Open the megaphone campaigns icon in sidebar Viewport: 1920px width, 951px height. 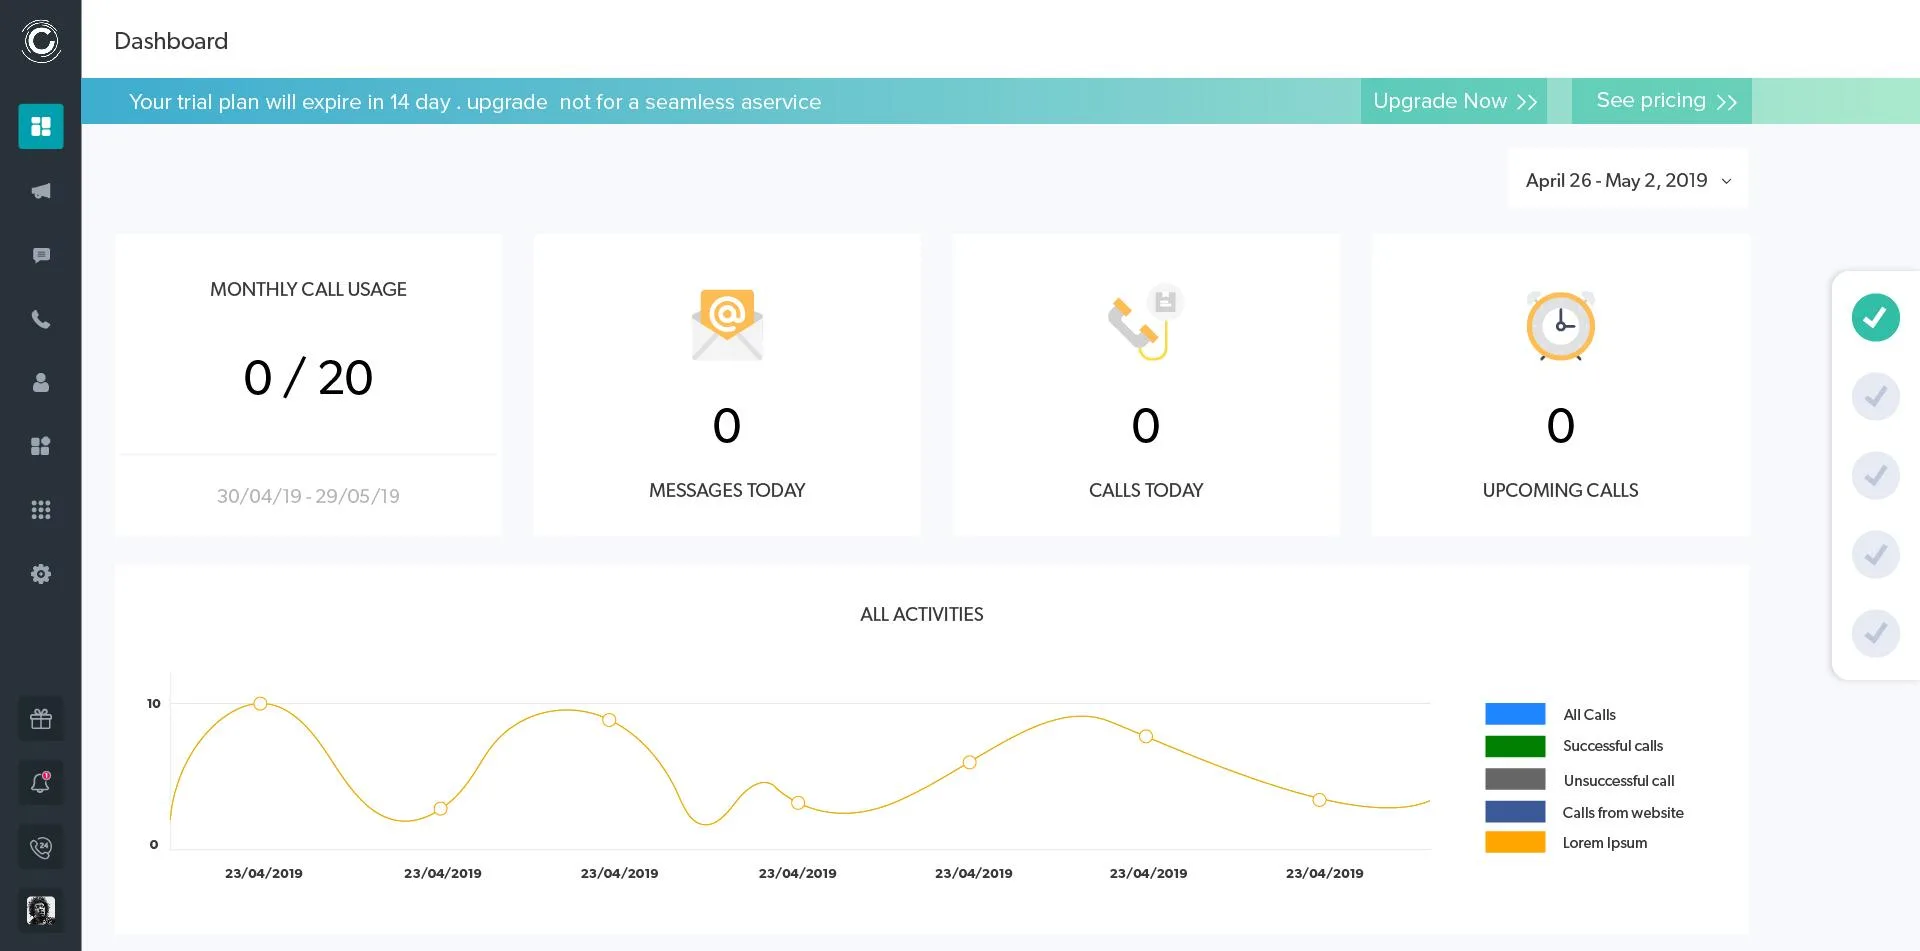pos(41,191)
